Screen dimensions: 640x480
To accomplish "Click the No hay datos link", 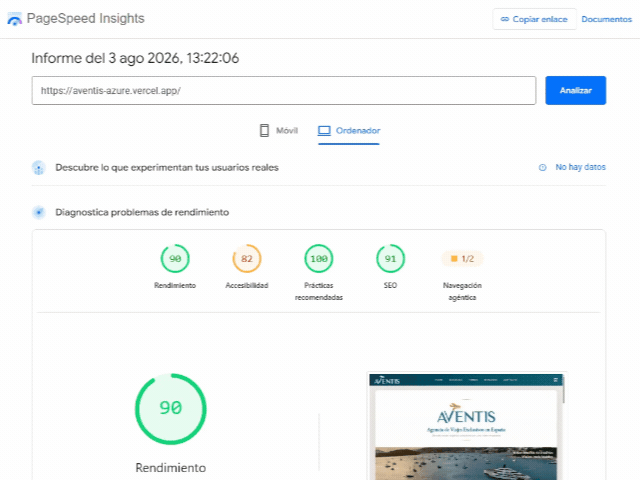I will pos(580,167).
